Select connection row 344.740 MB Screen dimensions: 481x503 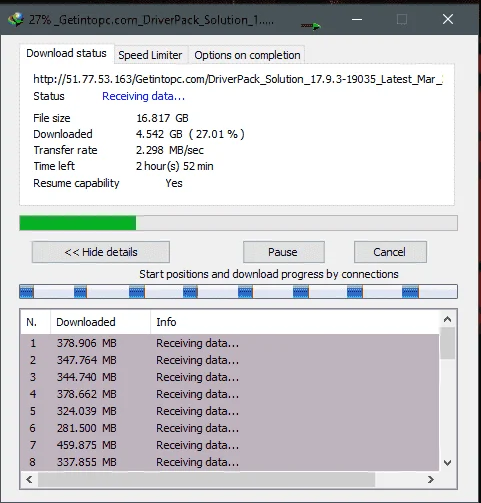[x=230, y=377]
